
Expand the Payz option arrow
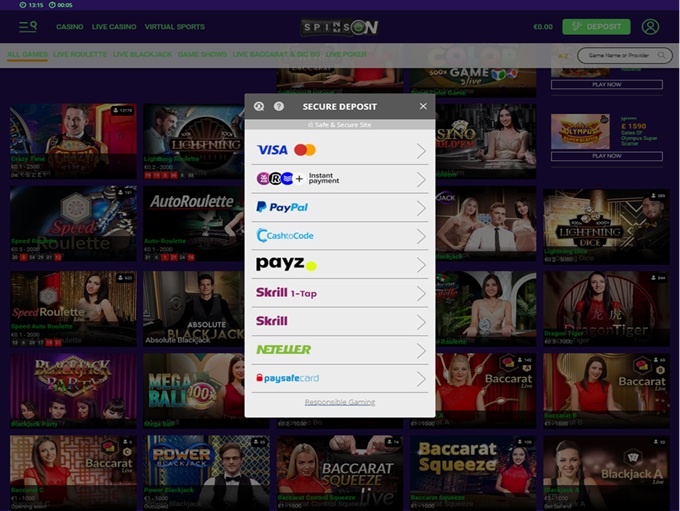(421, 265)
